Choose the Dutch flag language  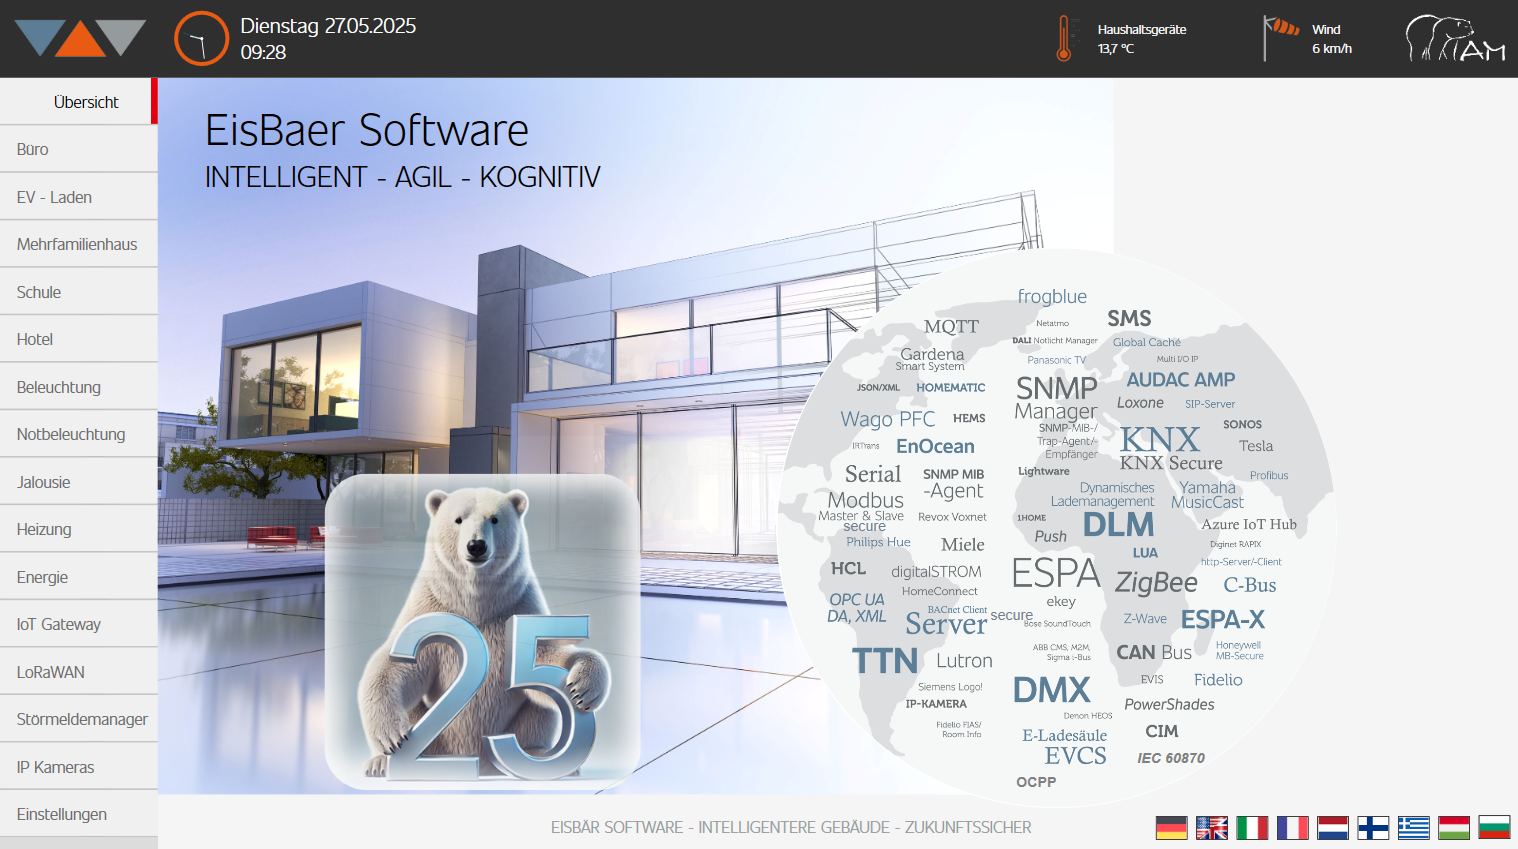(1333, 828)
